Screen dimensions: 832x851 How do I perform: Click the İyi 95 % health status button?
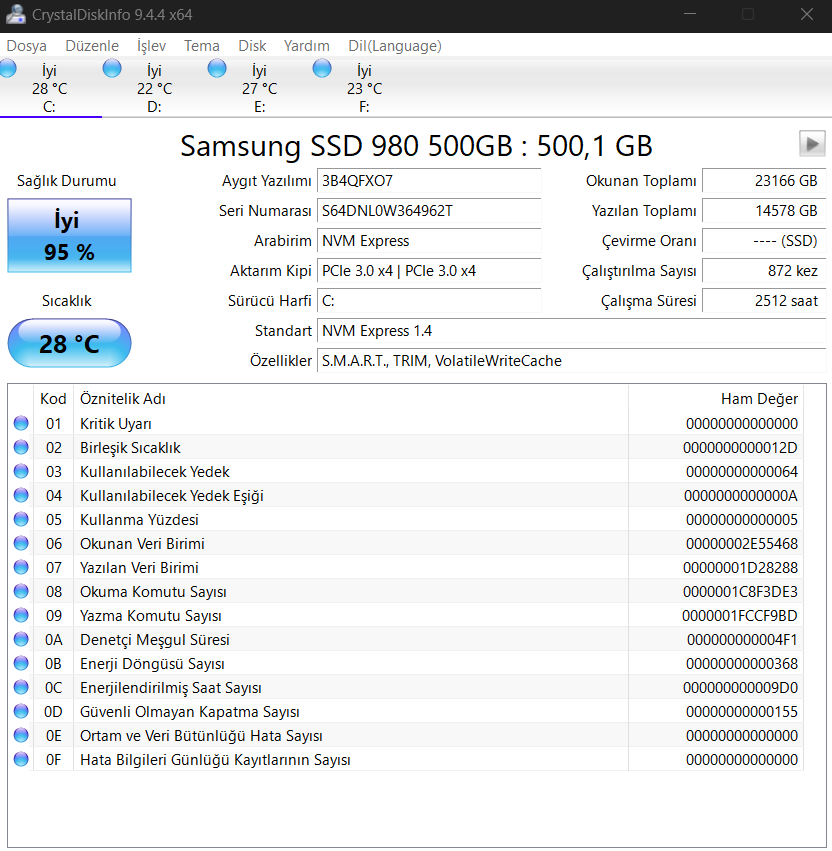click(69, 236)
